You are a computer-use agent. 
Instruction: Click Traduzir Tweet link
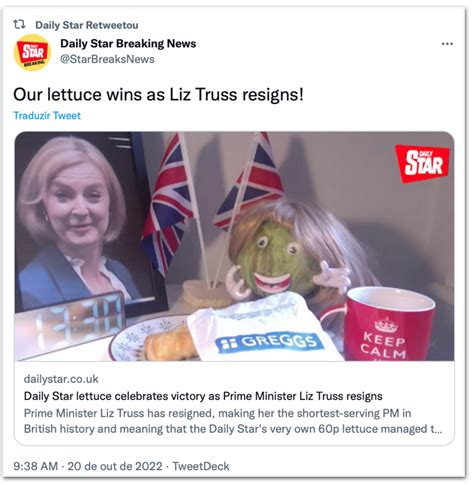[x=47, y=115]
